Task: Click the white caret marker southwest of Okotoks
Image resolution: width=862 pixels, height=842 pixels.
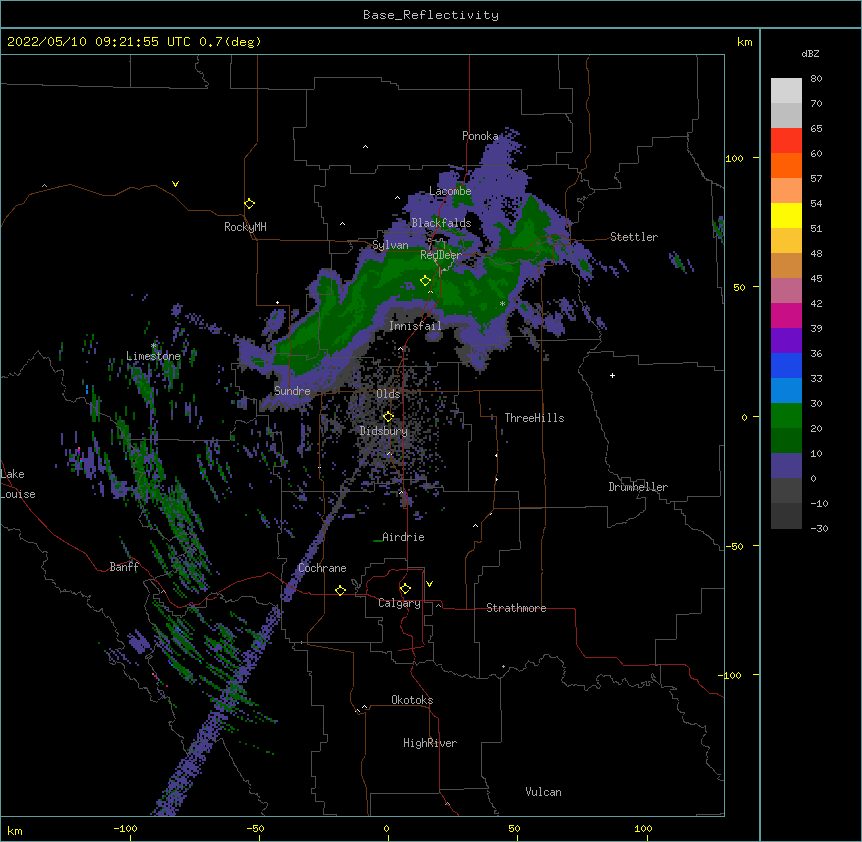Action: (x=364, y=707)
